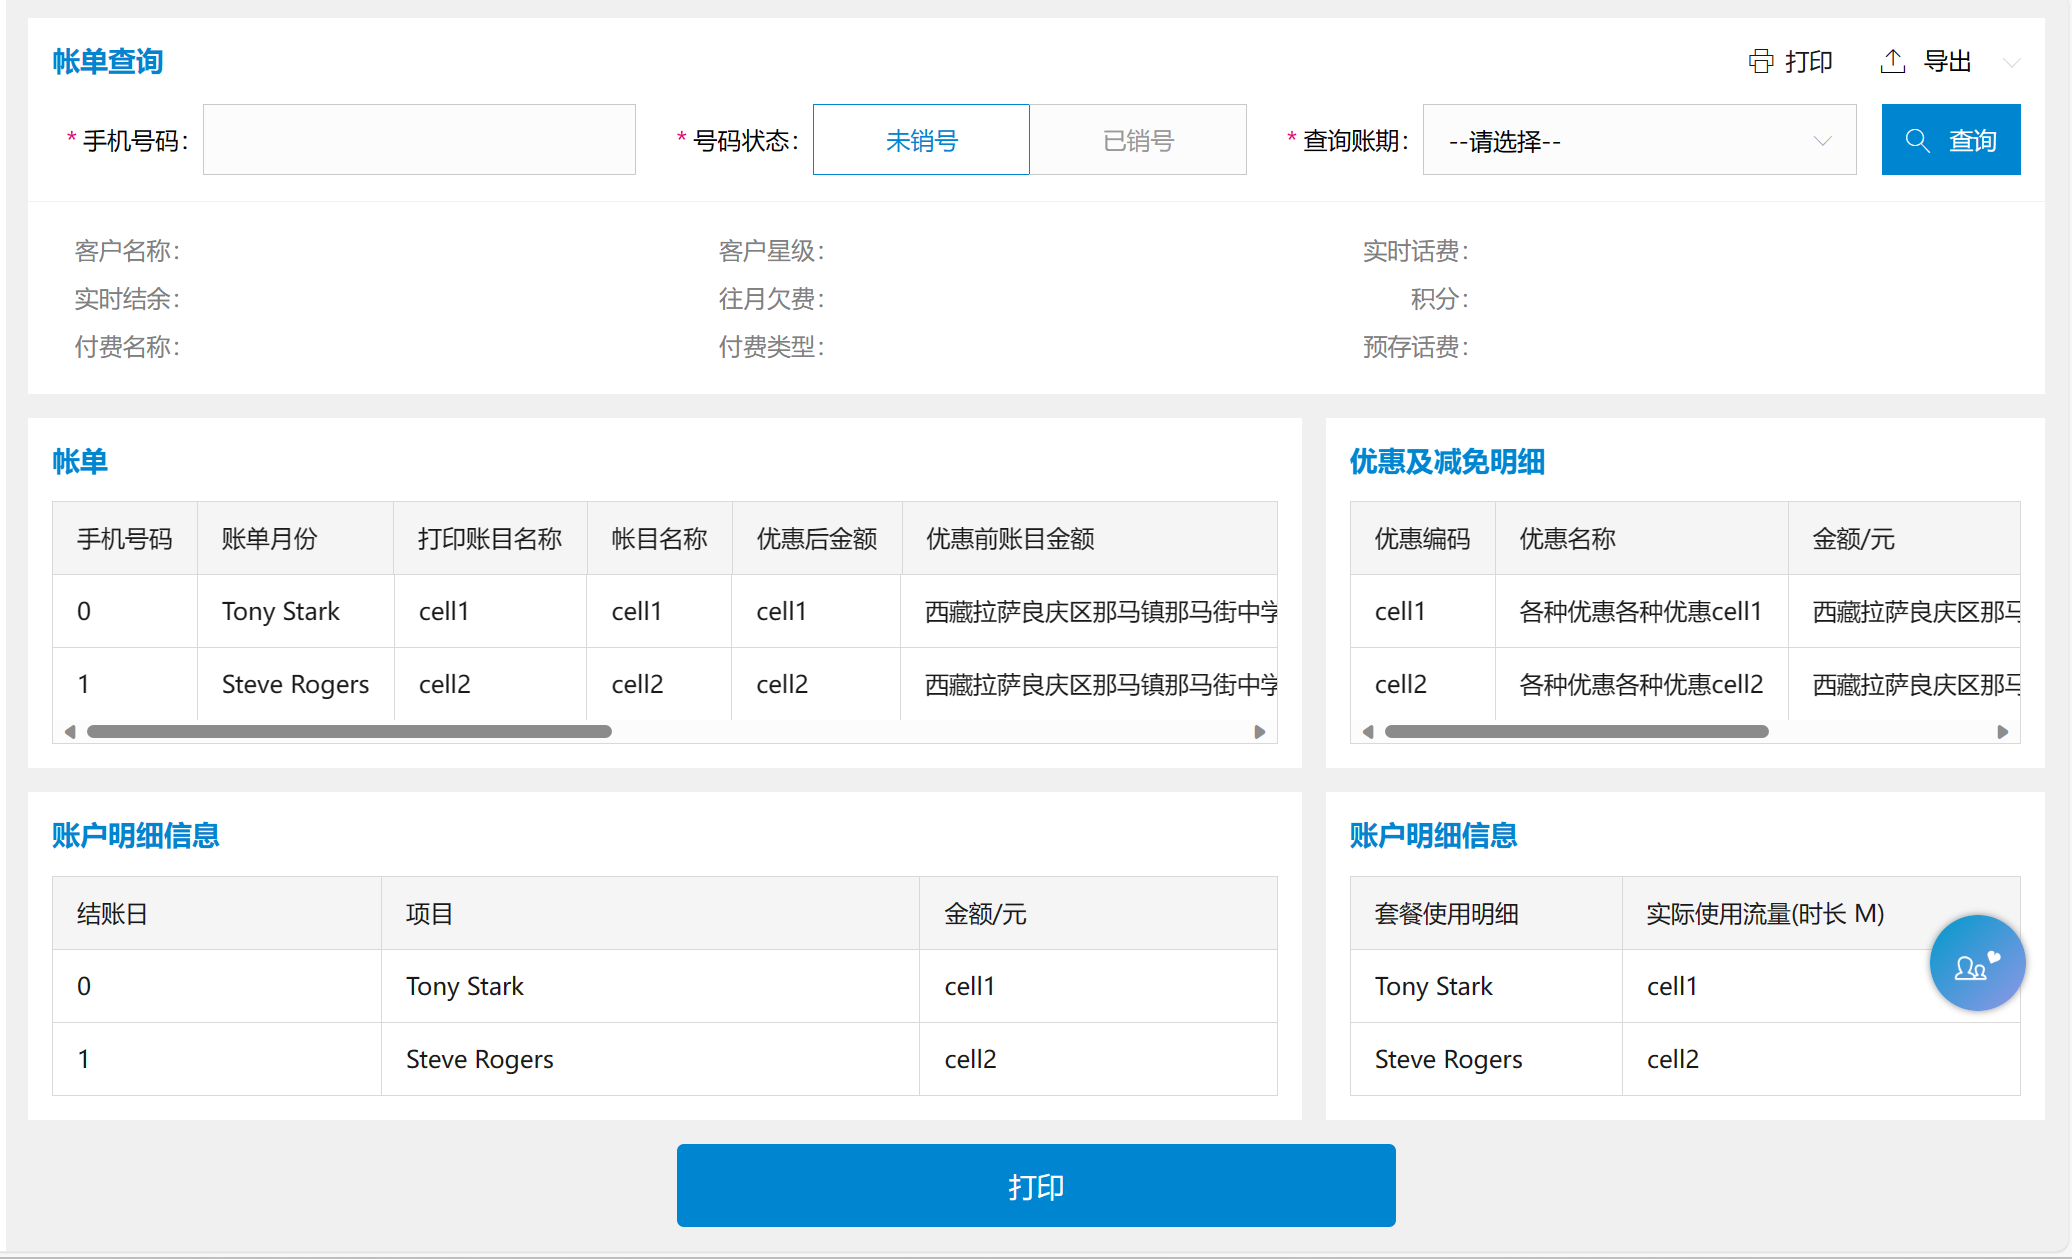
Task: Open the floating customer service bubble
Action: click(x=1977, y=963)
